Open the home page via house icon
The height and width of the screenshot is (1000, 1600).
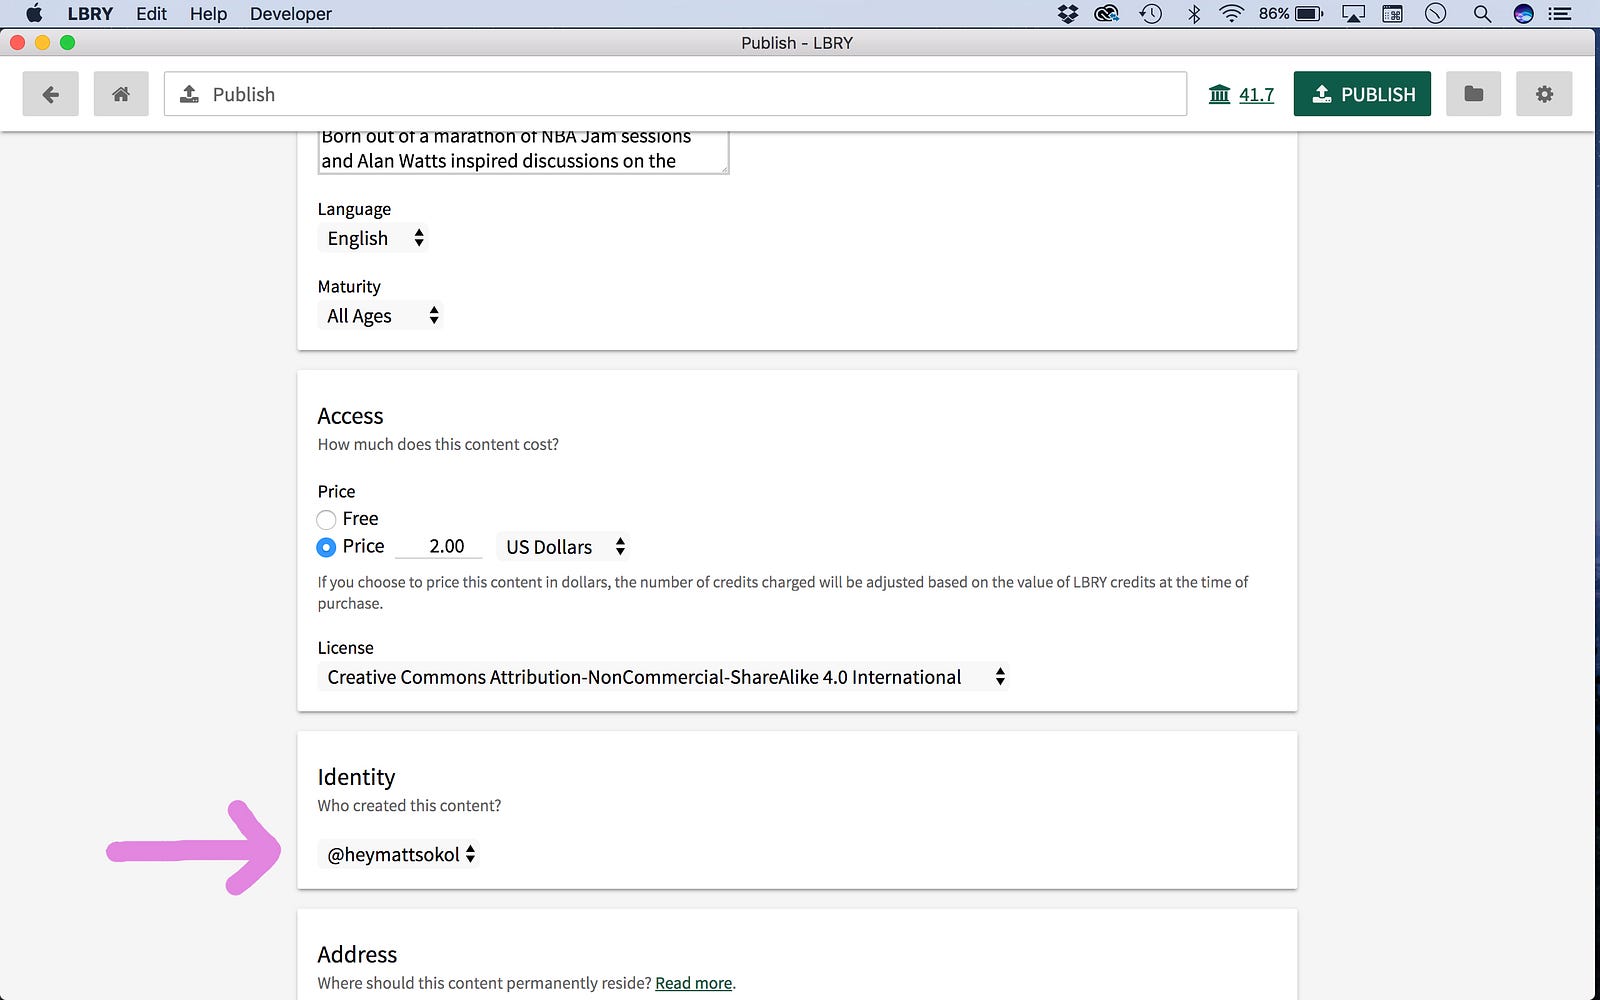point(121,94)
